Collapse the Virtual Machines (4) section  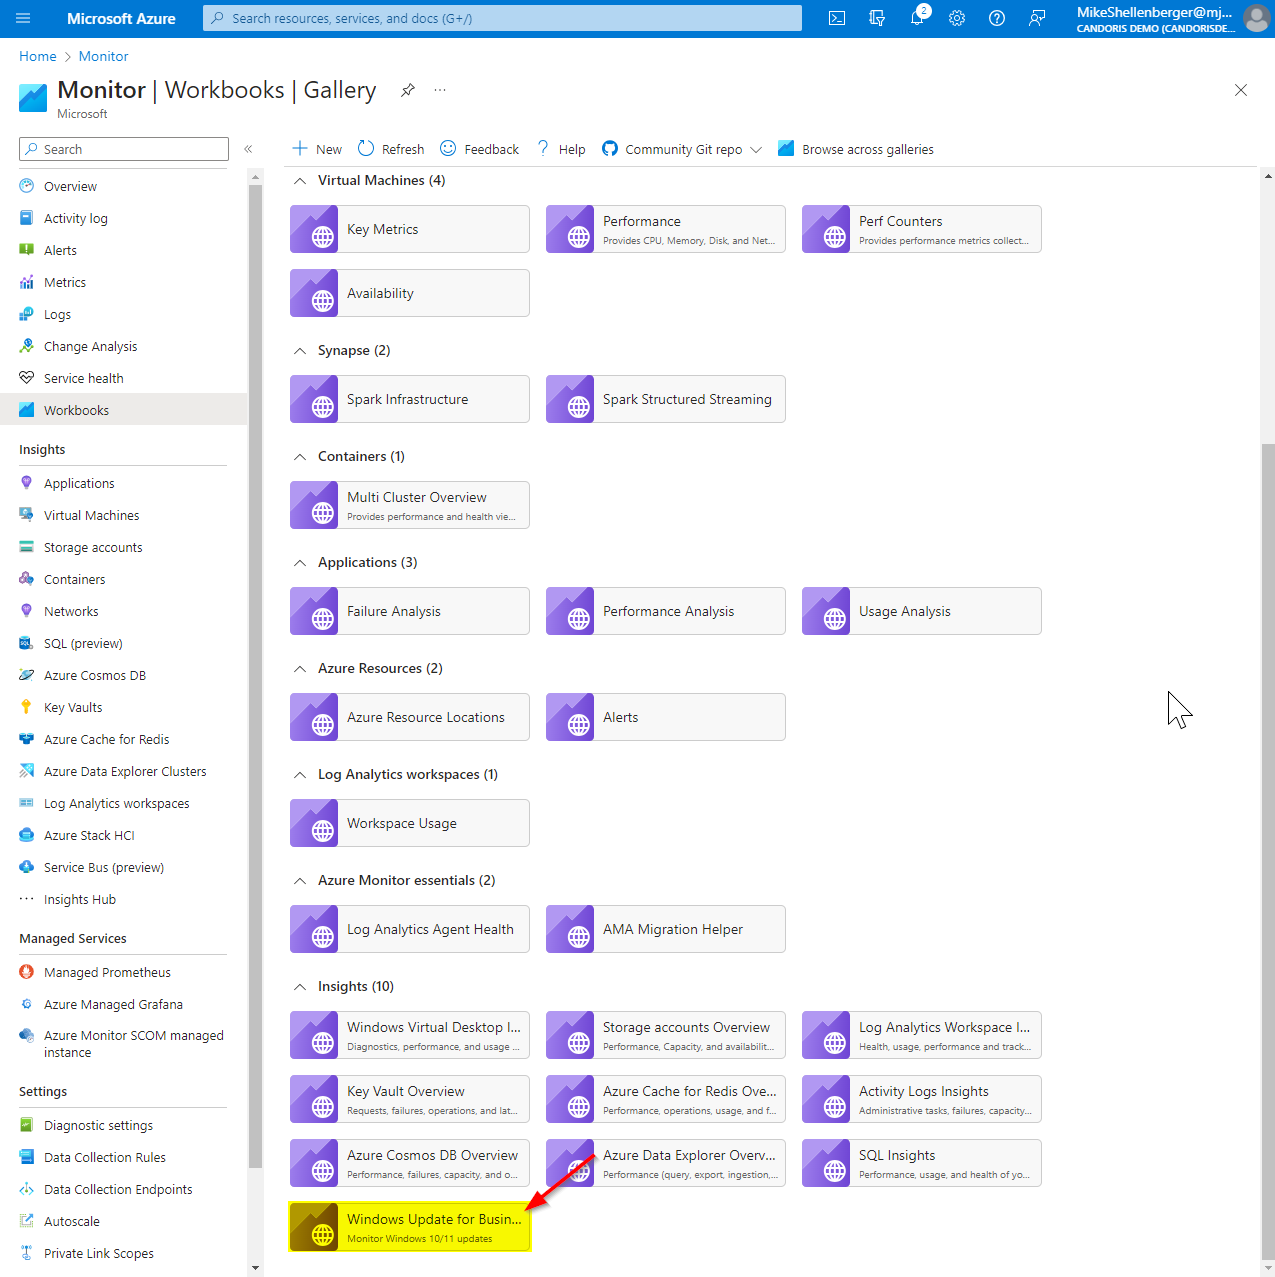[300, 180]
